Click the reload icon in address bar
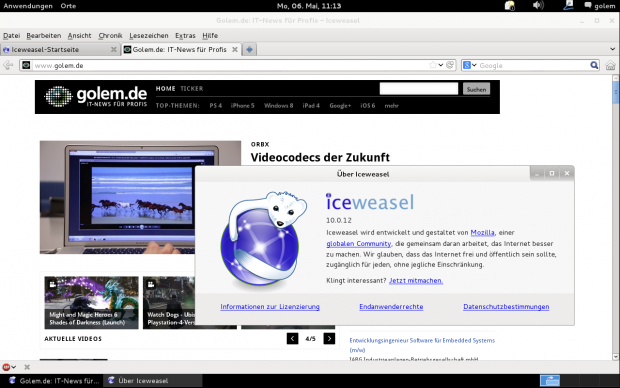This screenshot has width=620, height=388. pyautogui.click(x=450, y=65)
